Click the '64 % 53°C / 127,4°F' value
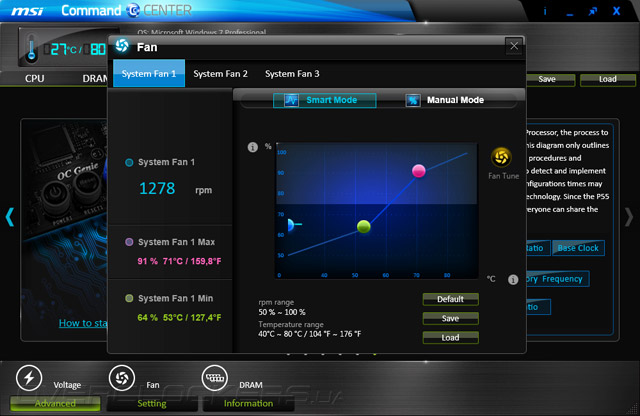640x416 pixels. coord(179,318)
